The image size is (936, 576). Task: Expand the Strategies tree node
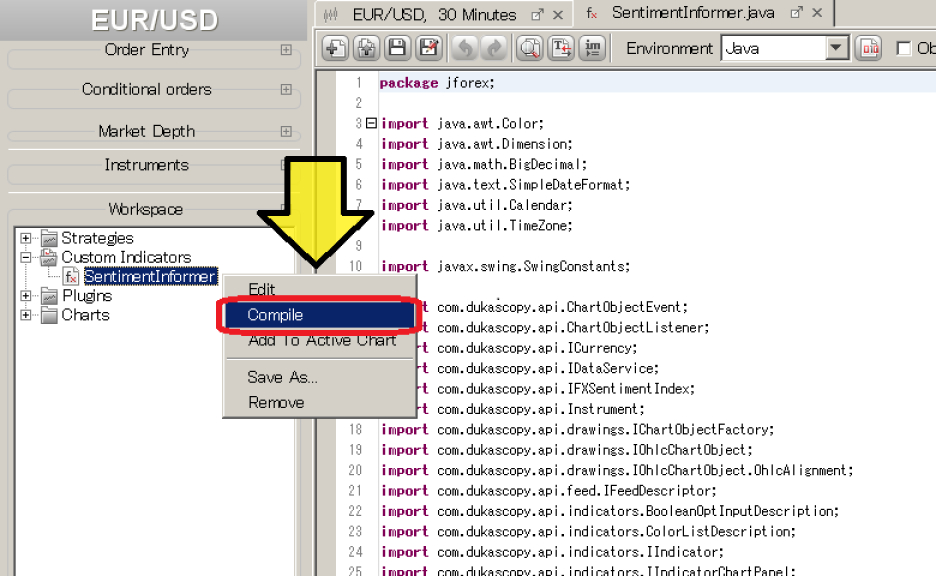[26, 238]
